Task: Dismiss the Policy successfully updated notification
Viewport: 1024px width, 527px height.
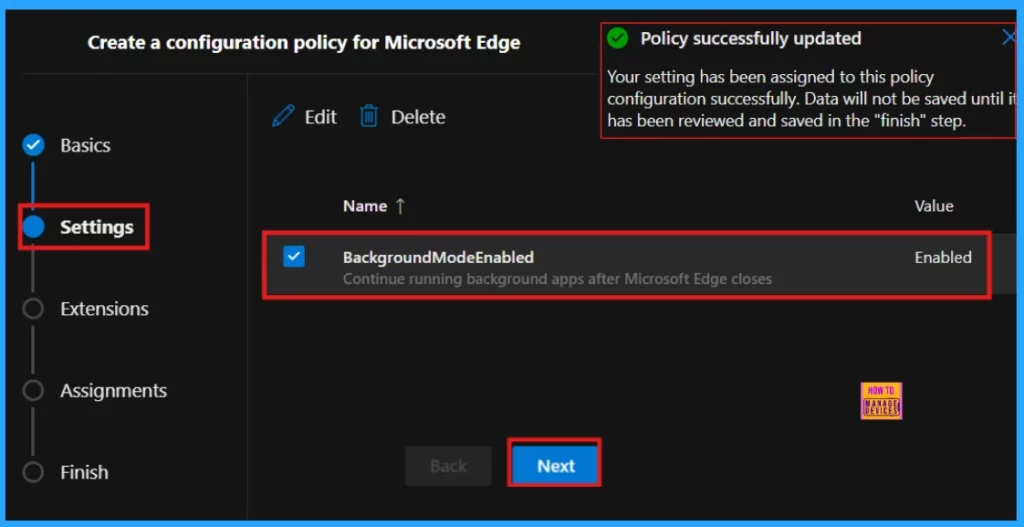Action: 1010,38
